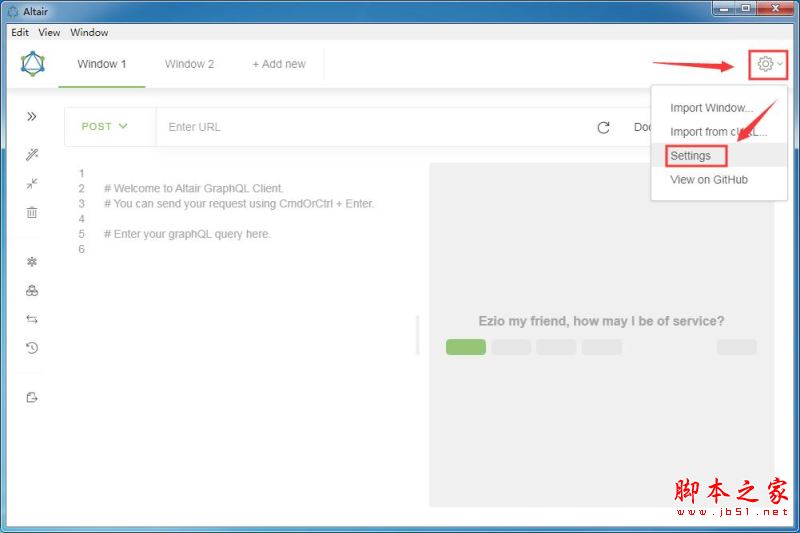
Task: Switch to Window 2 tab
Action: [x=189, y=64]
